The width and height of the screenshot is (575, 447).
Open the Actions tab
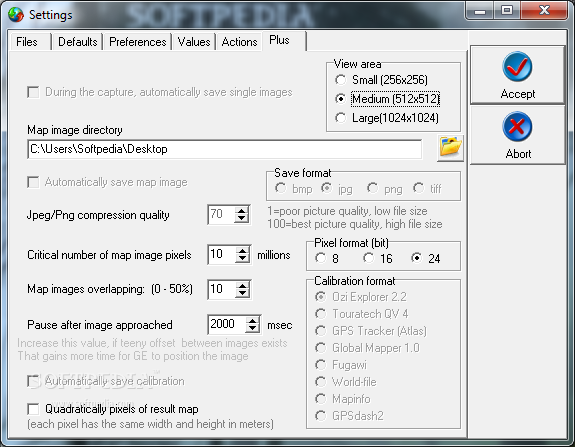coord(239,42)
